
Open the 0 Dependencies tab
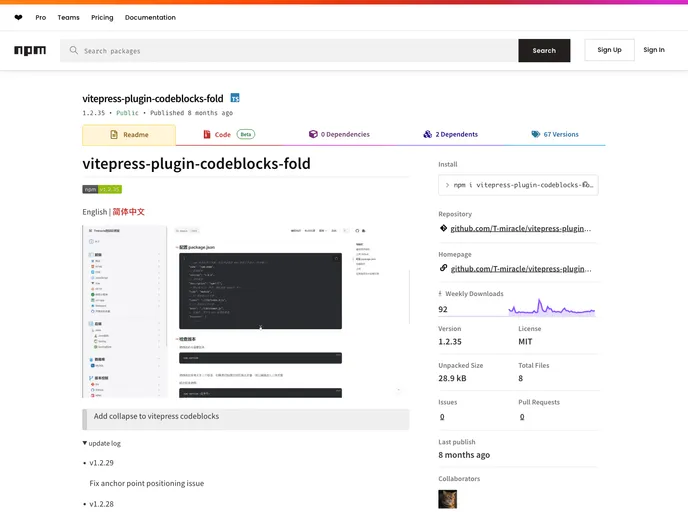tap(339, 134)
